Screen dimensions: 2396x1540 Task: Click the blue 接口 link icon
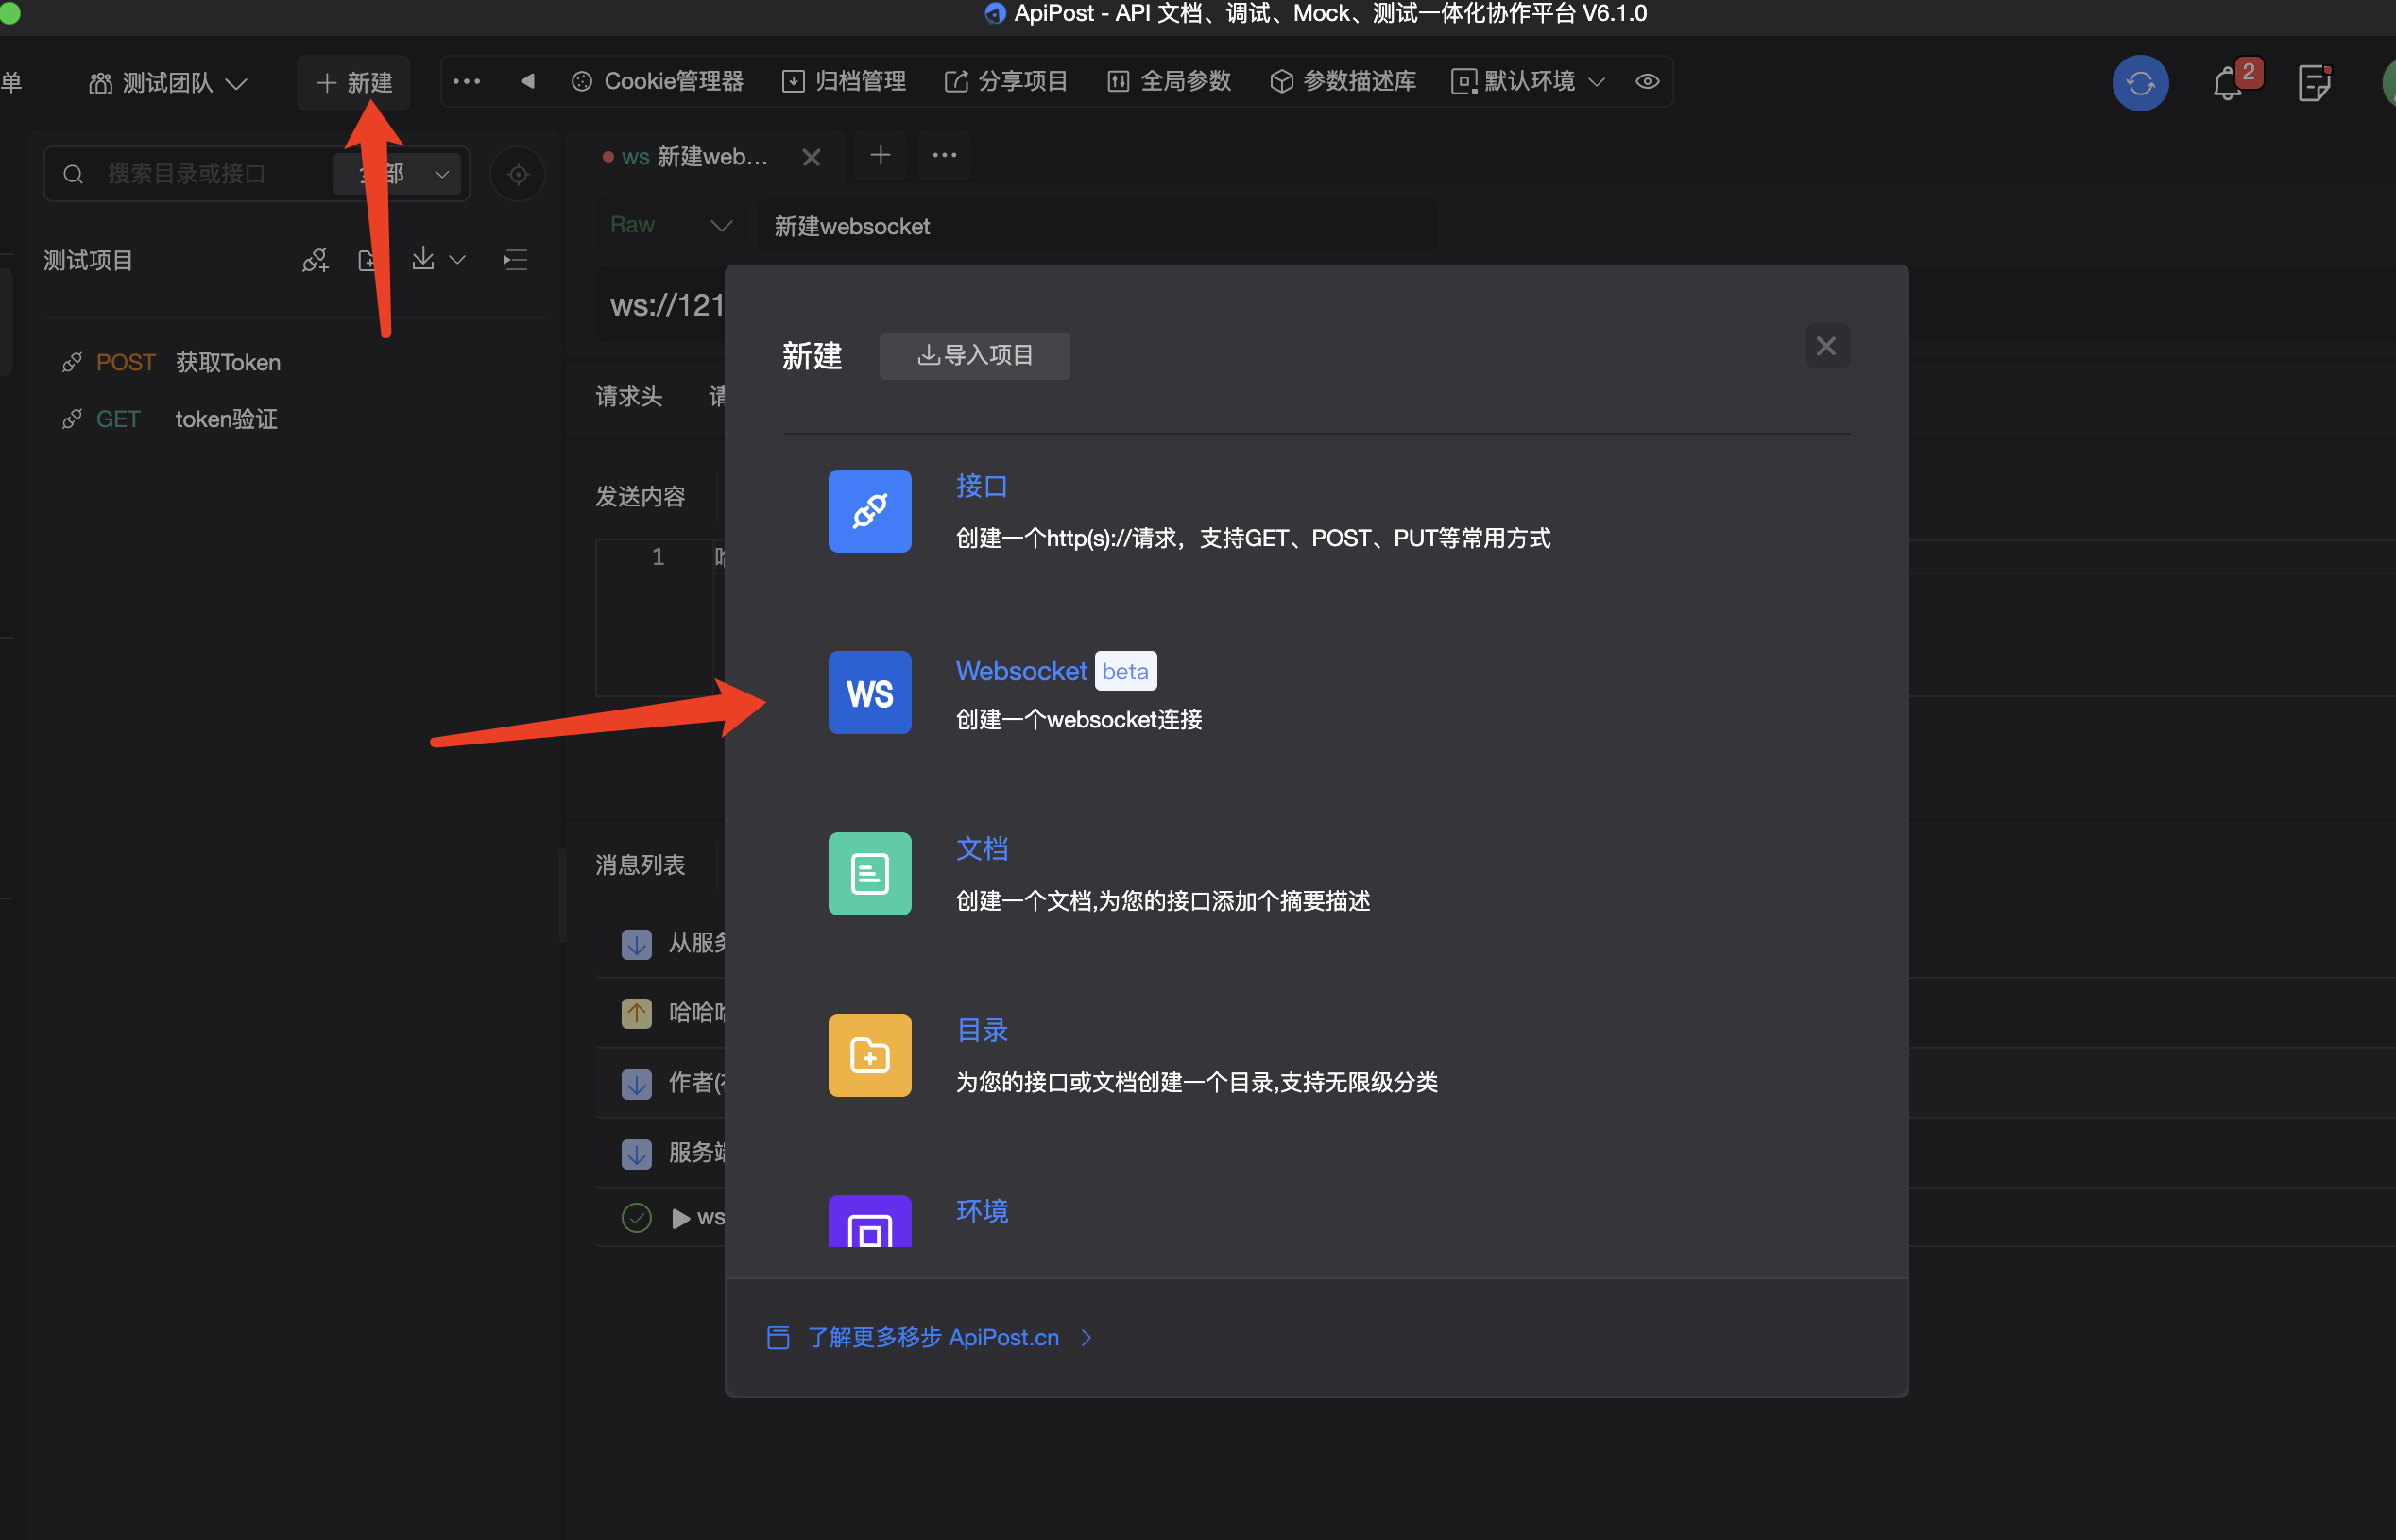click(869, 511)
